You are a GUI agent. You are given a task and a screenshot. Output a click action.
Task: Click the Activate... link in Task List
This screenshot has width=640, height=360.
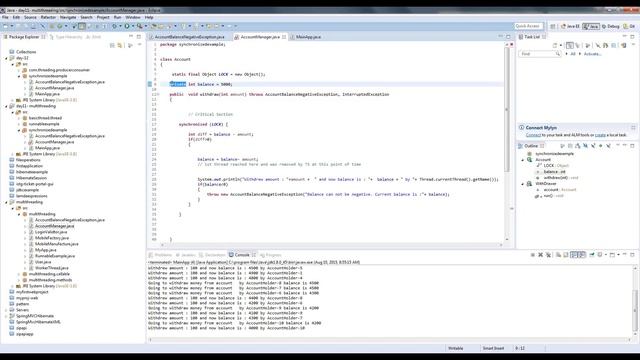592,54
